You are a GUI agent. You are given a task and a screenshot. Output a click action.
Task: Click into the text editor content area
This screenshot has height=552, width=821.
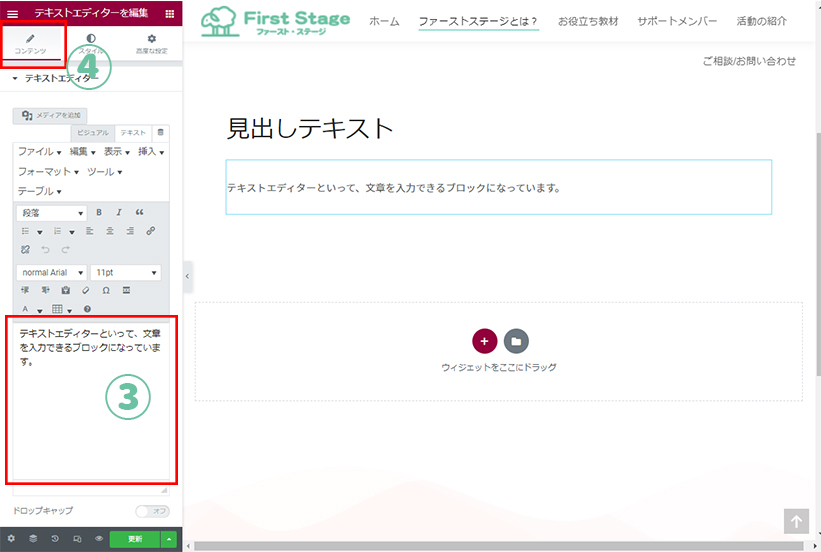(x=90, y=420)
